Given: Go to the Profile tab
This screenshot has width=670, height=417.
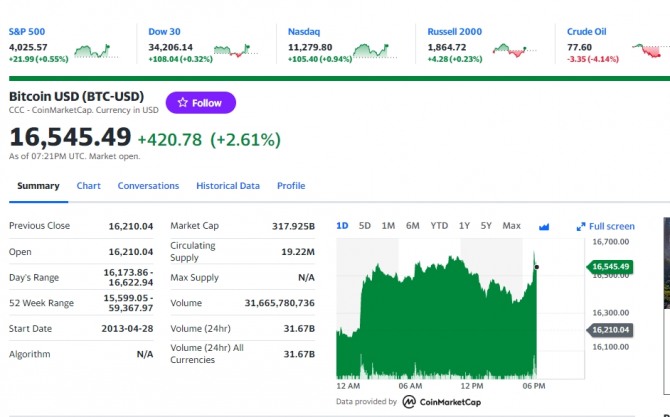Looking at the screenshot, I should coord(291,186).
